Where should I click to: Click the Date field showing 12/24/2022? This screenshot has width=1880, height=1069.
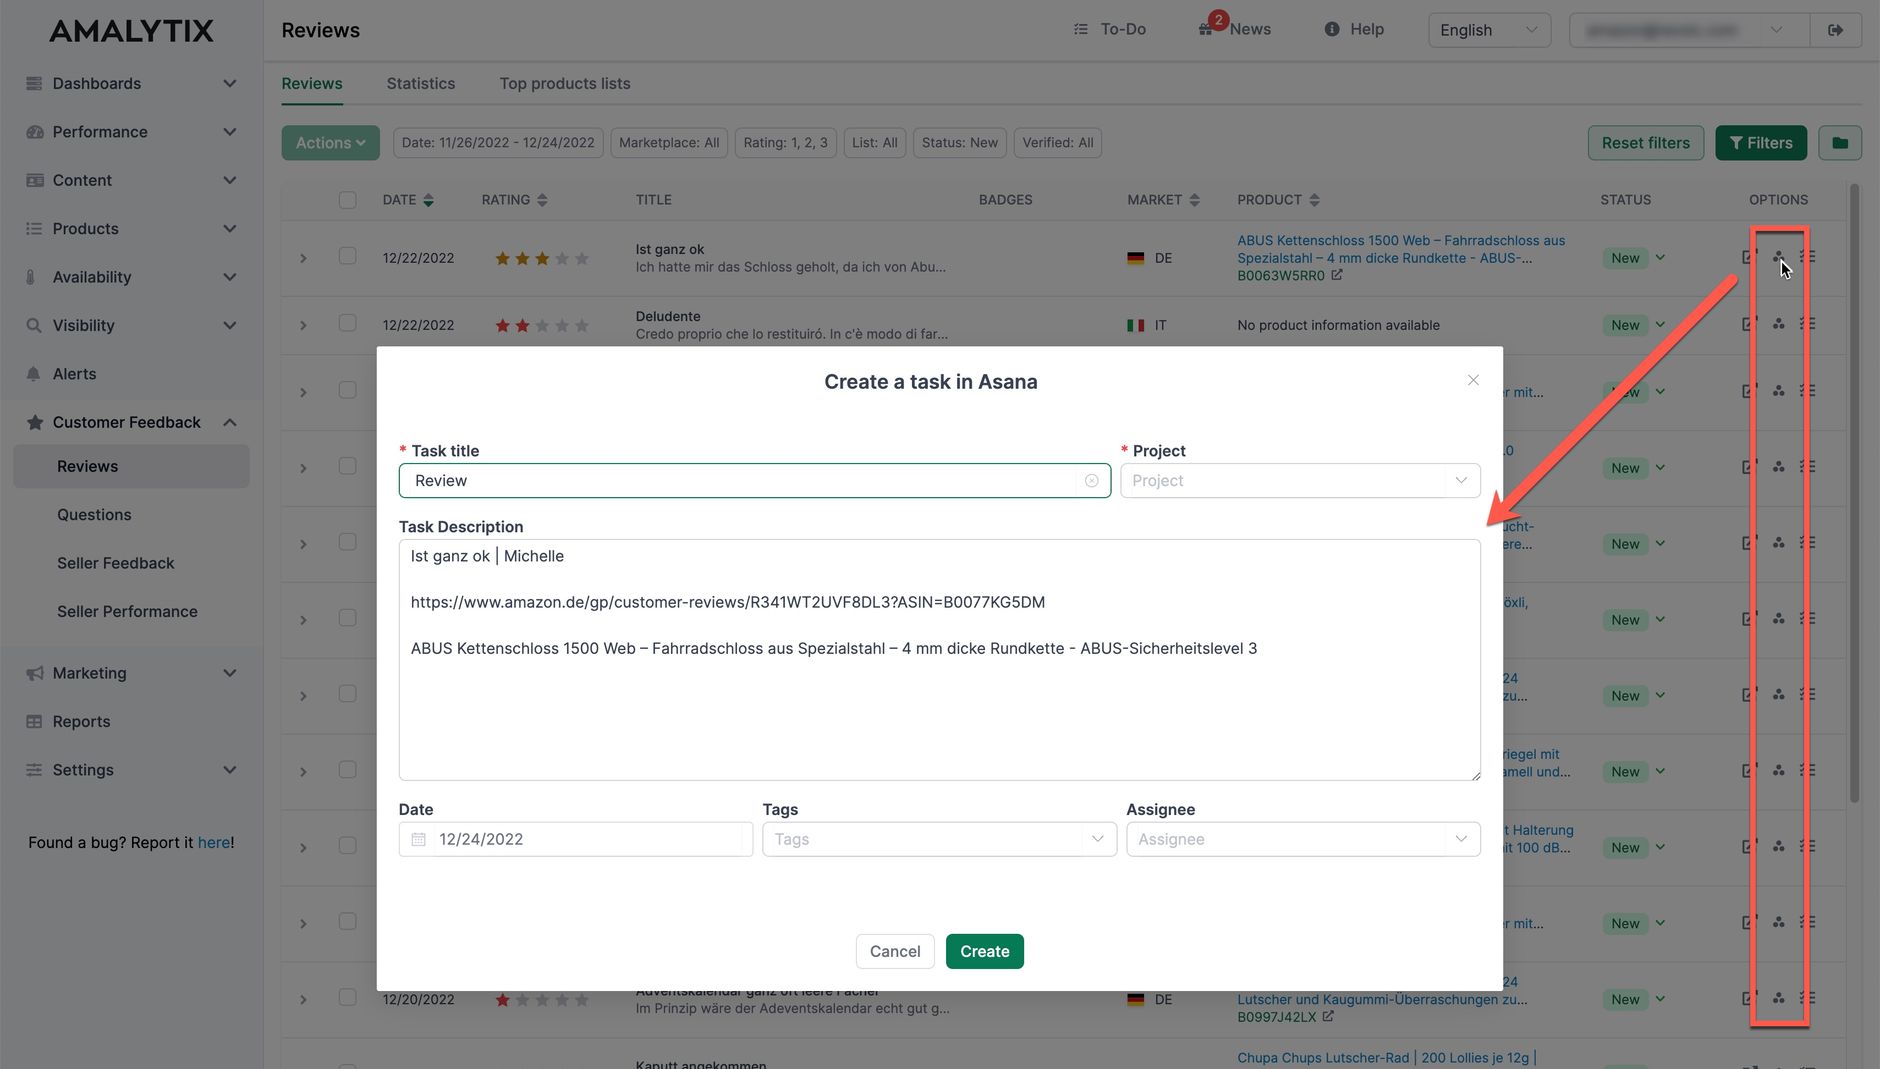[x=575, y=839]
